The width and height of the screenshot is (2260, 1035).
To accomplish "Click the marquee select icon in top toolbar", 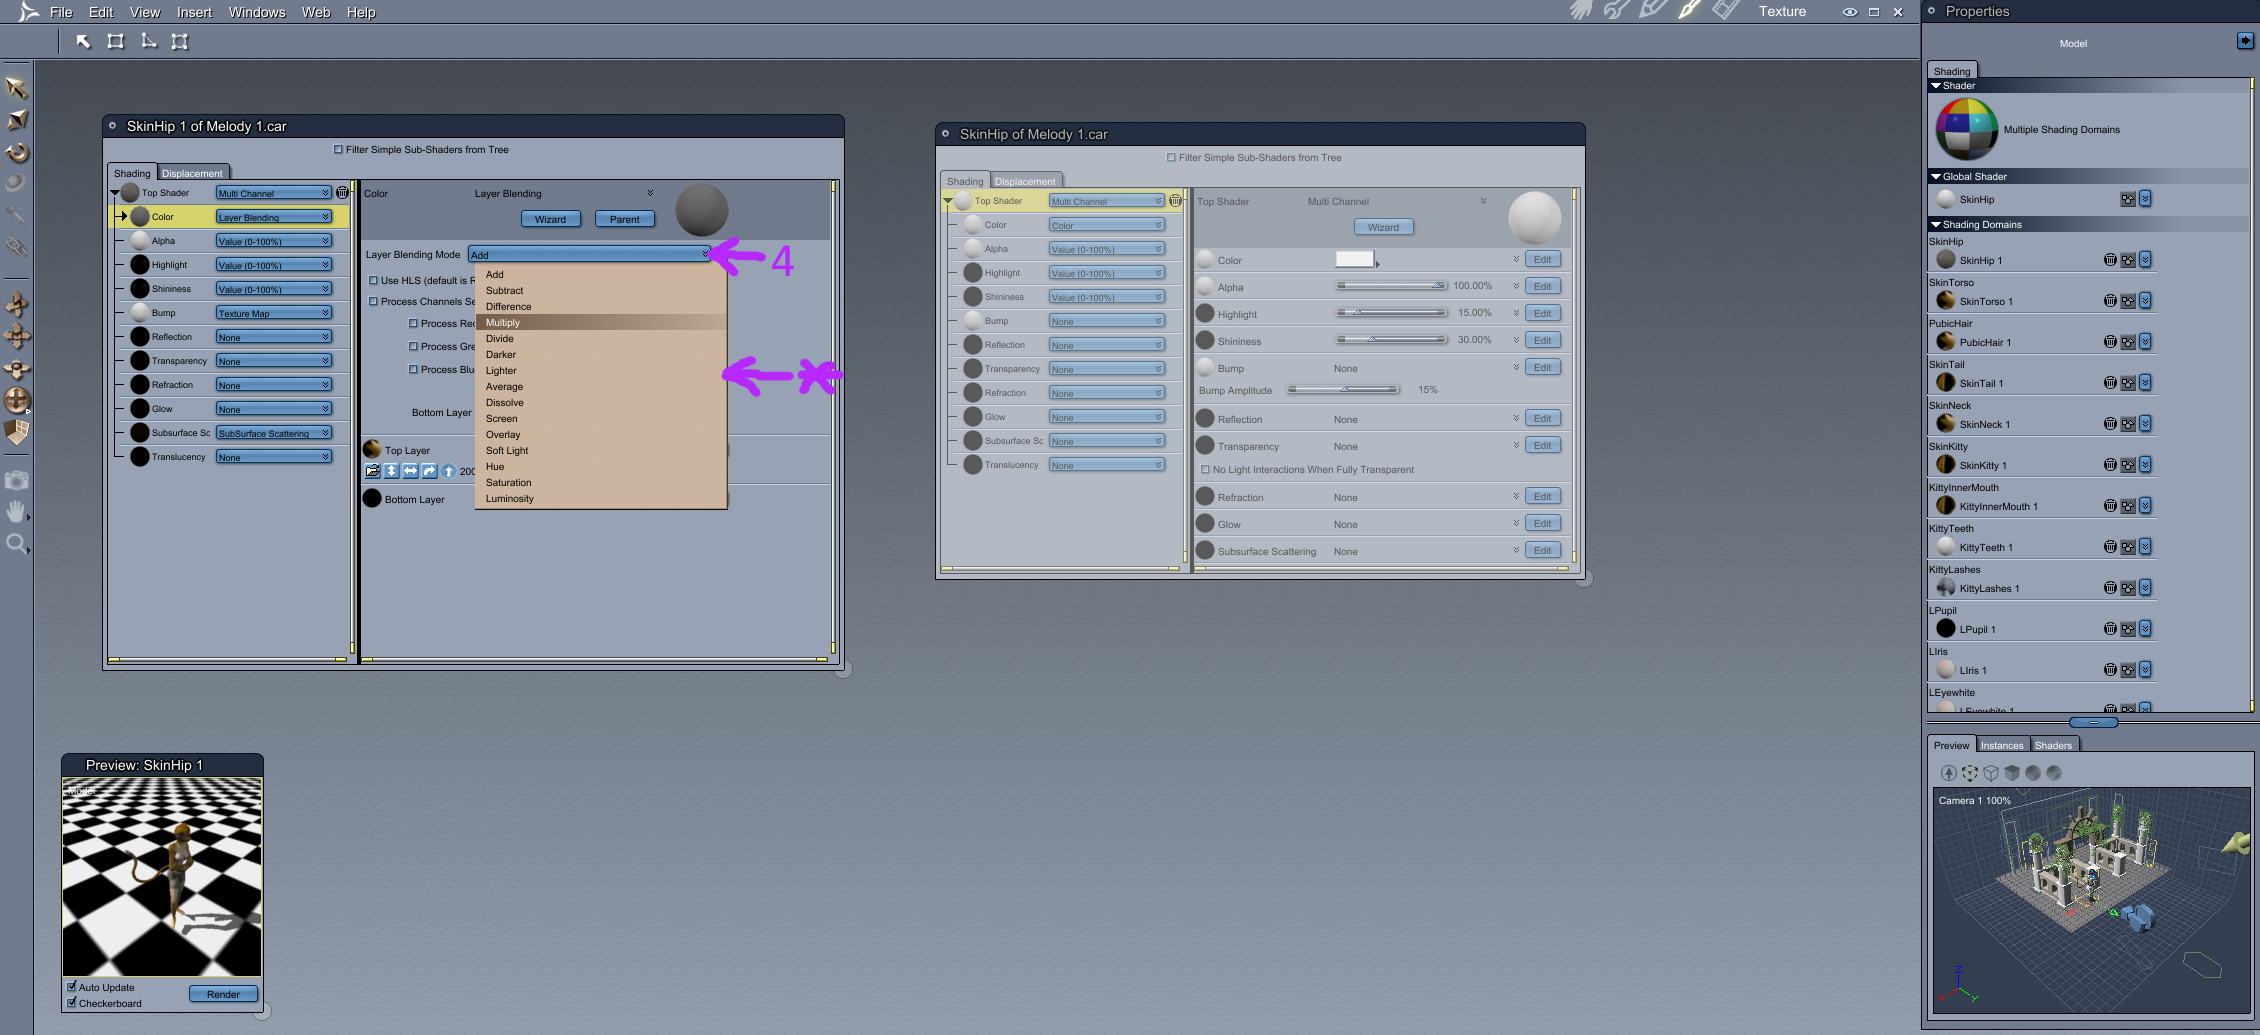I will [115, 41].
